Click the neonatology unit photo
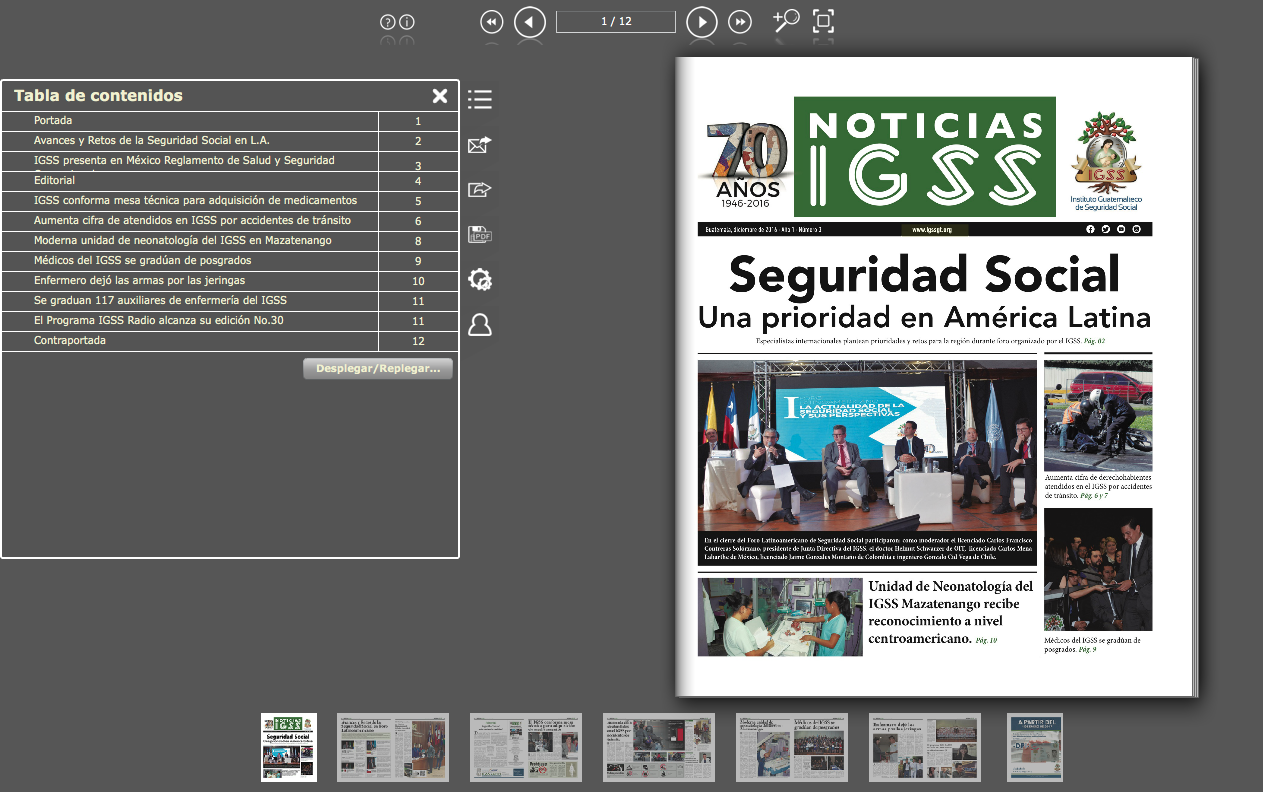The height and width of the screenshot is (792, 1263). click(x=780, y=616)
